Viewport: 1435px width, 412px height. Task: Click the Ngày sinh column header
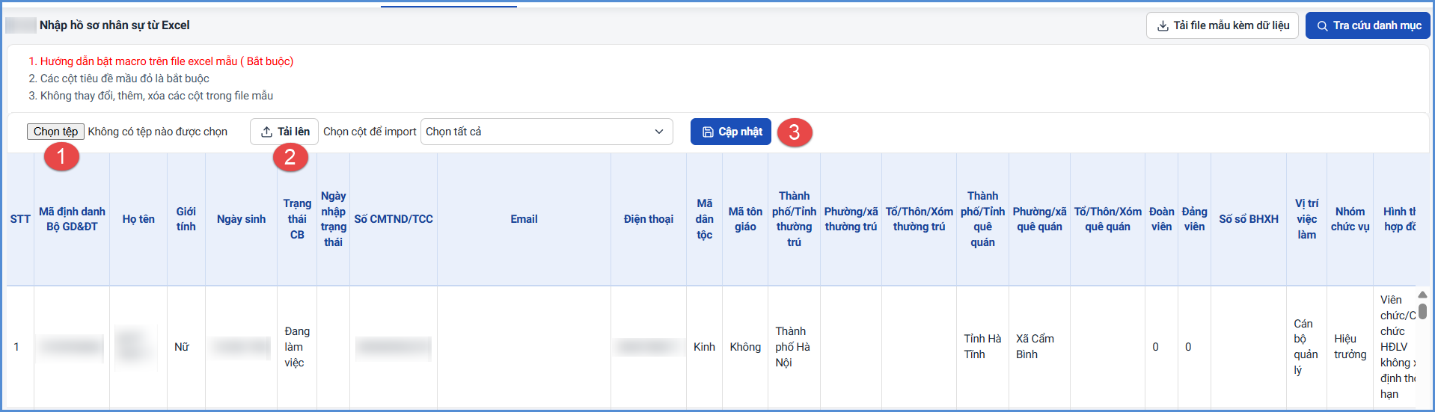pos(240,219)
